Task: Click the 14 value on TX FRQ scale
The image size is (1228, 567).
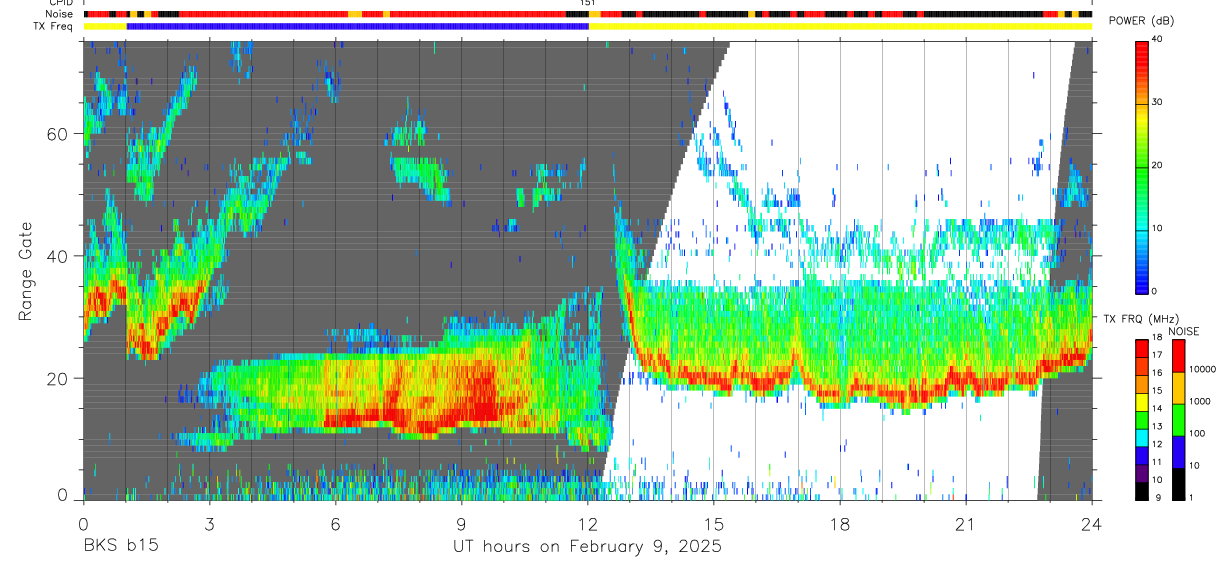Action: point(1158,409)
